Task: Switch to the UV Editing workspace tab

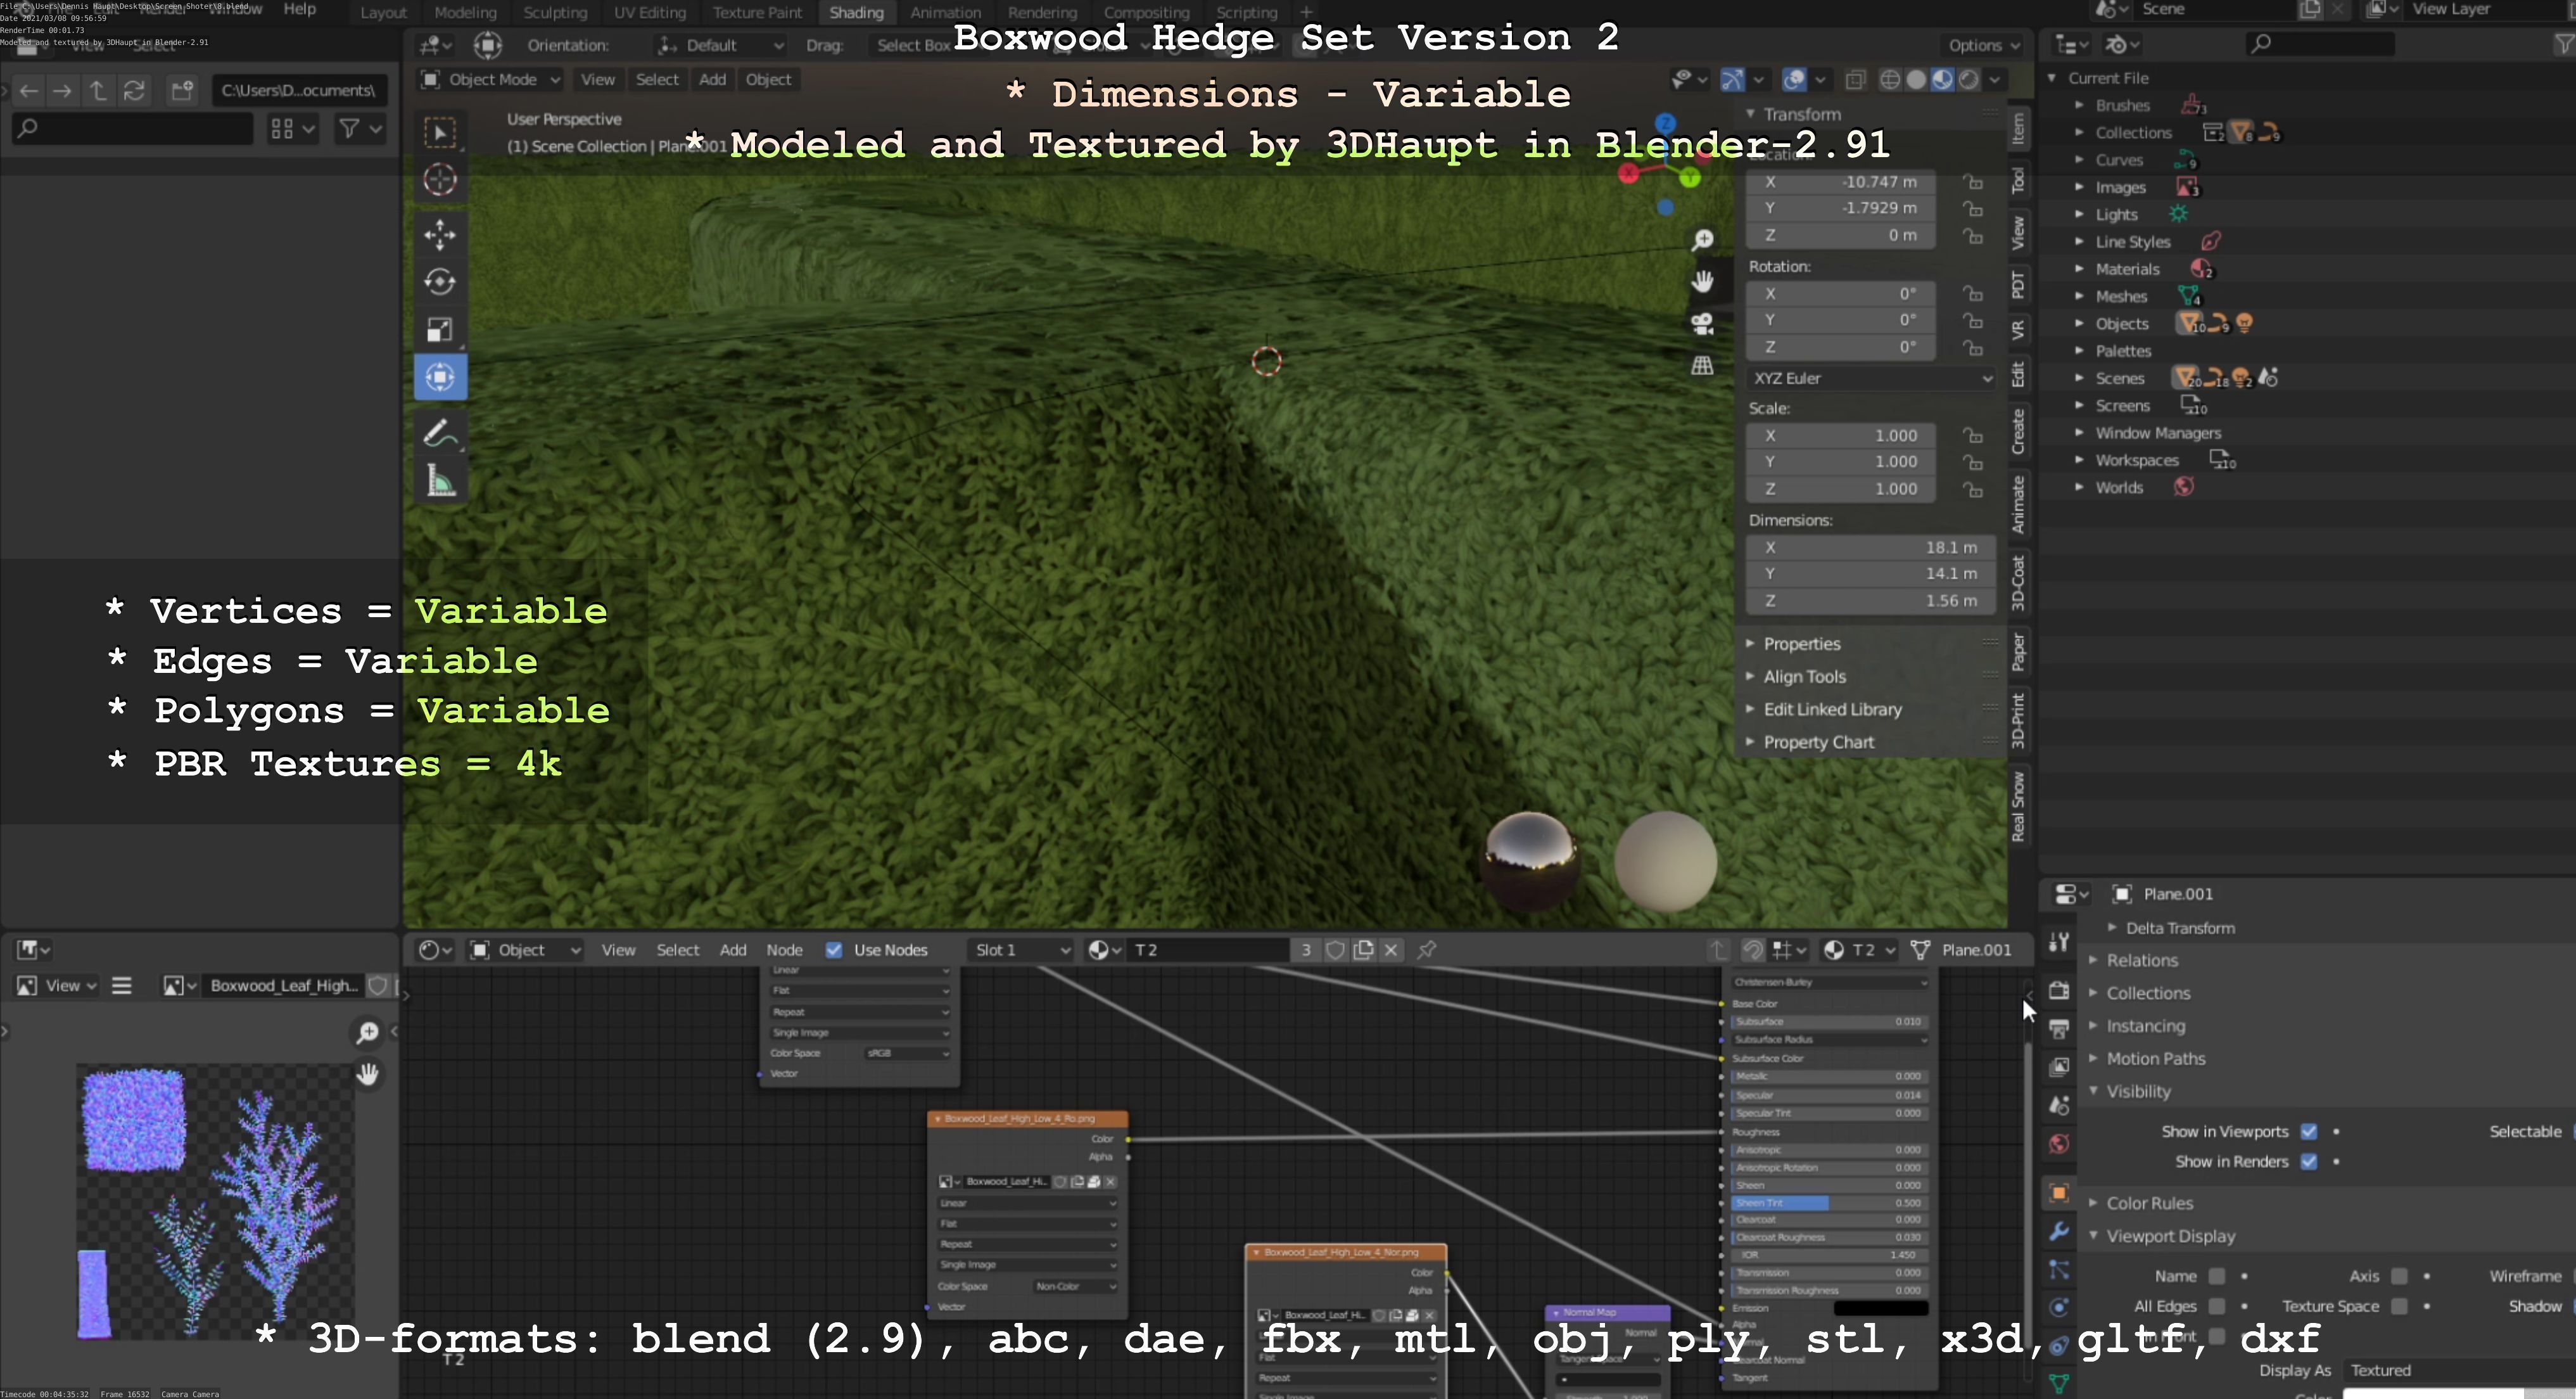Action: [650, 12]
